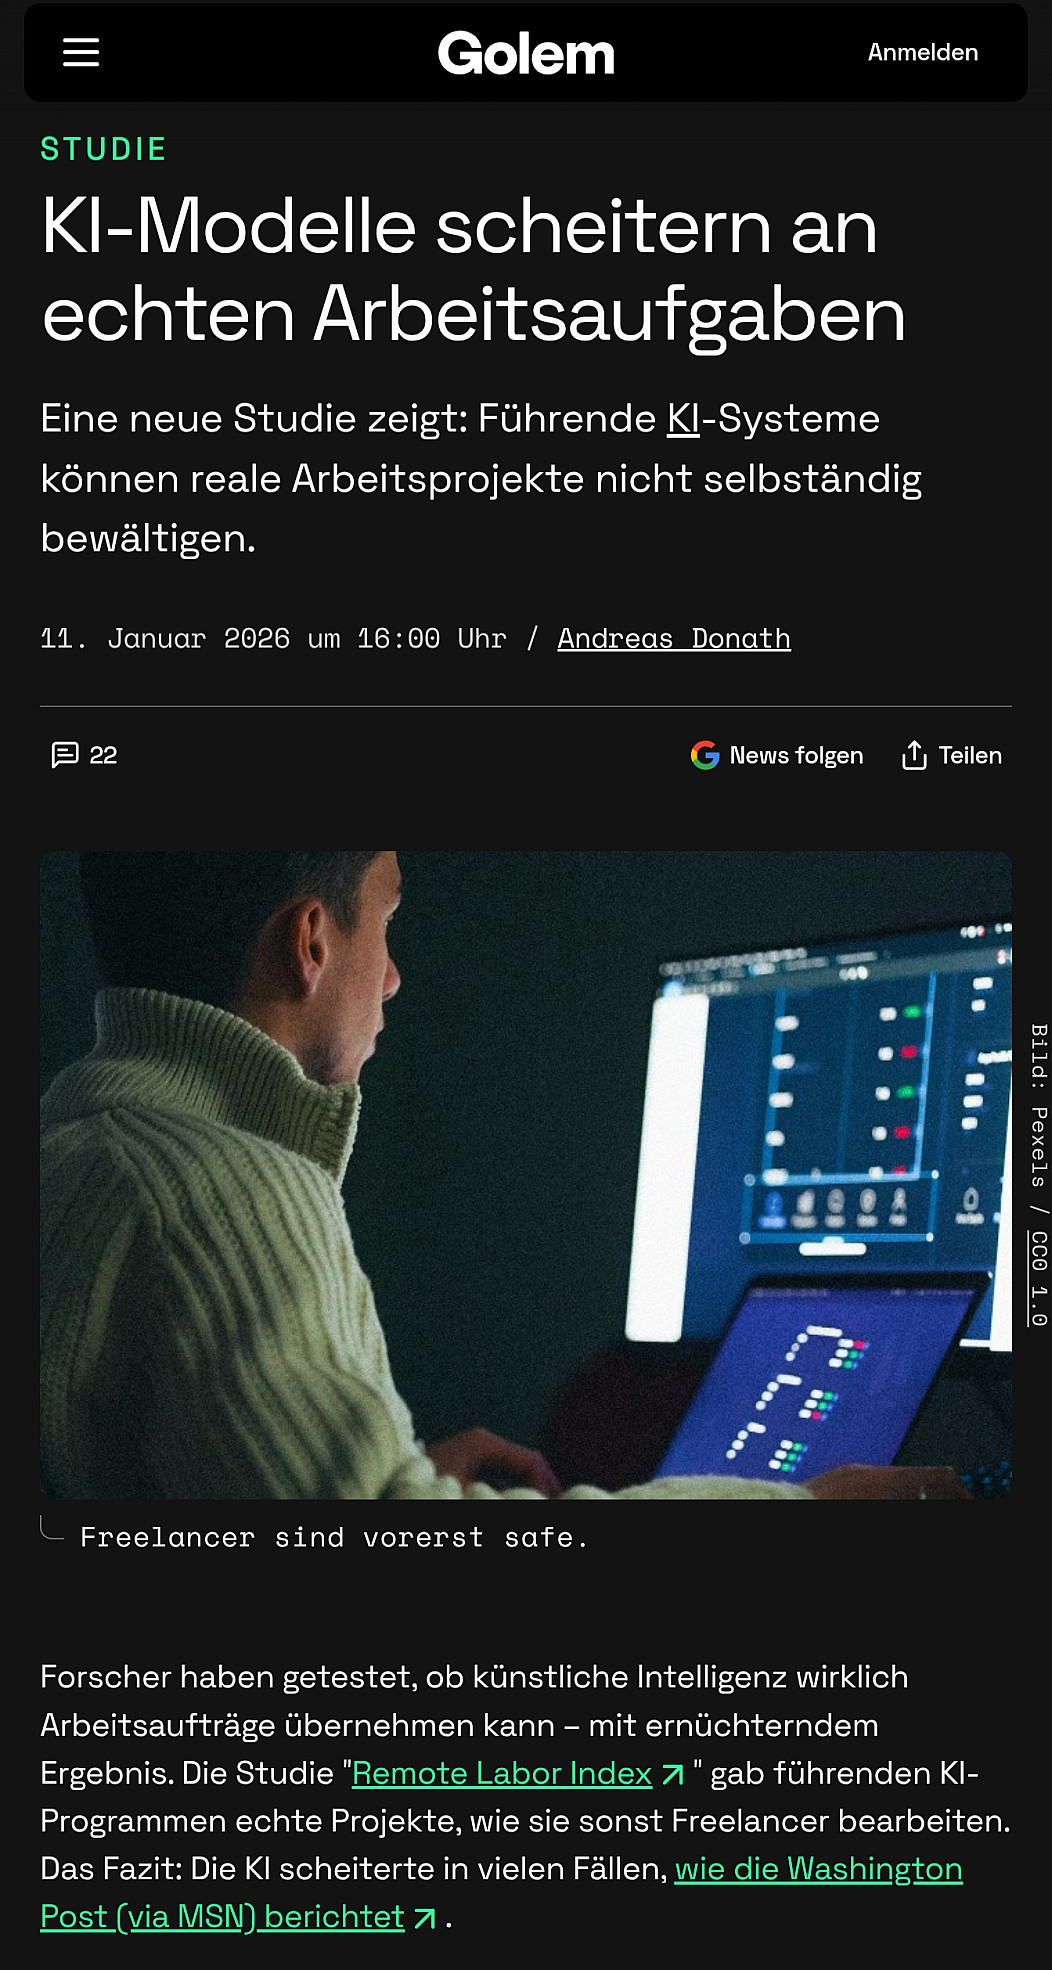The width and height of the screenshot is (1052, 1970).
Task: Open the 22 comments count
Action: [x=103, y=755]
